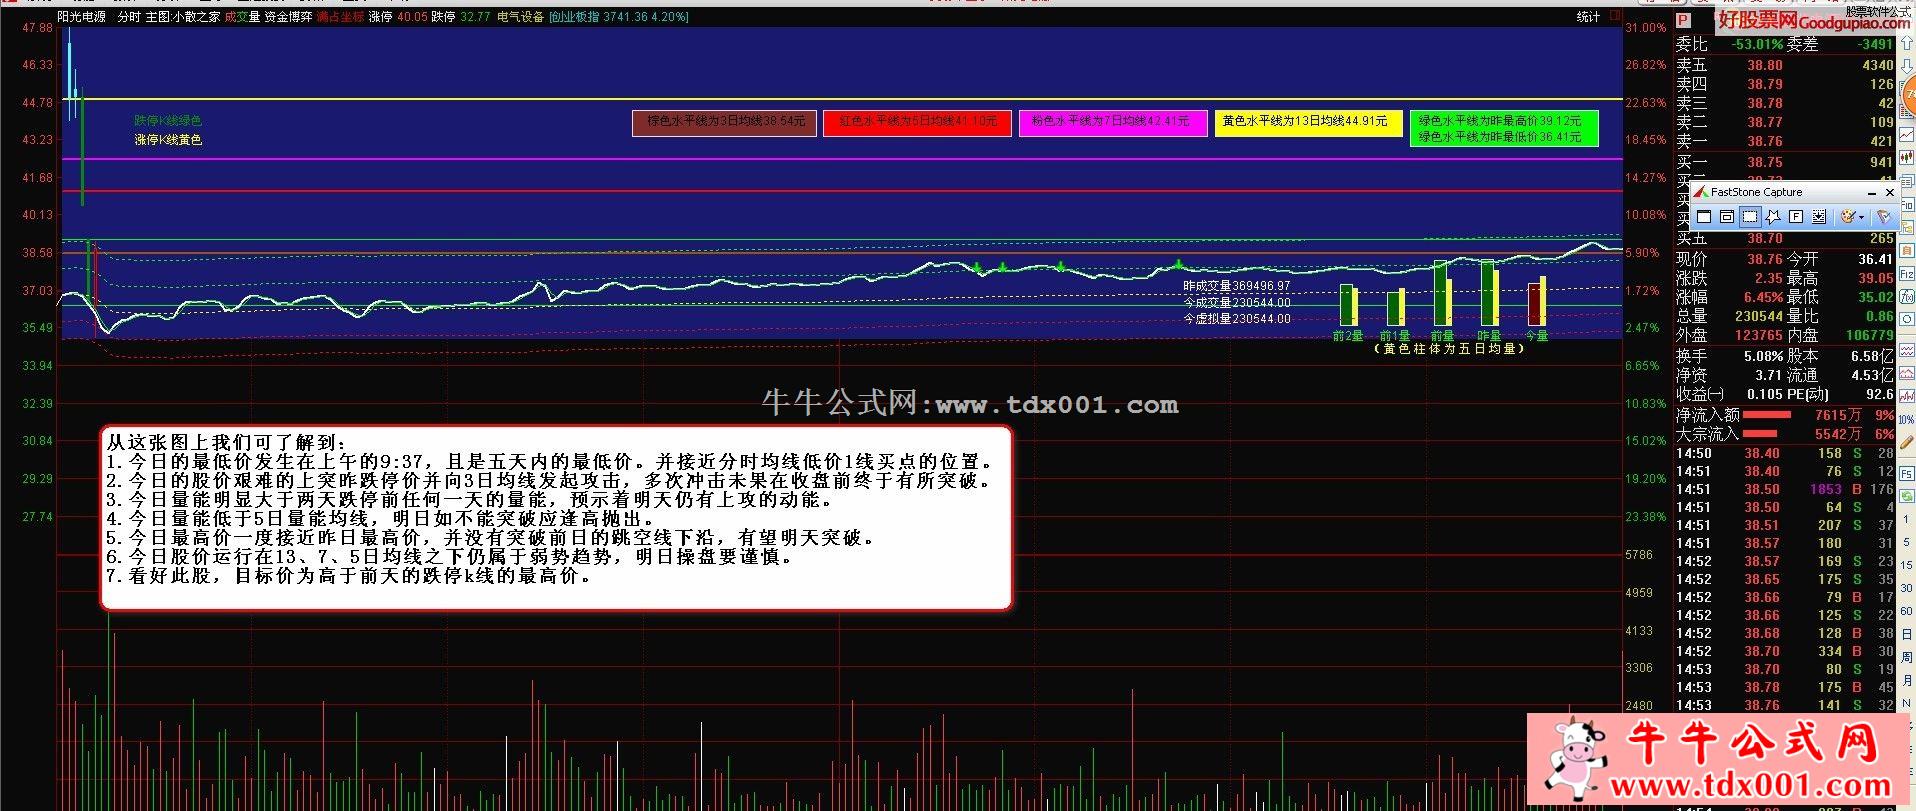Click the 换手 value 5.08%

click(1762, 356)
